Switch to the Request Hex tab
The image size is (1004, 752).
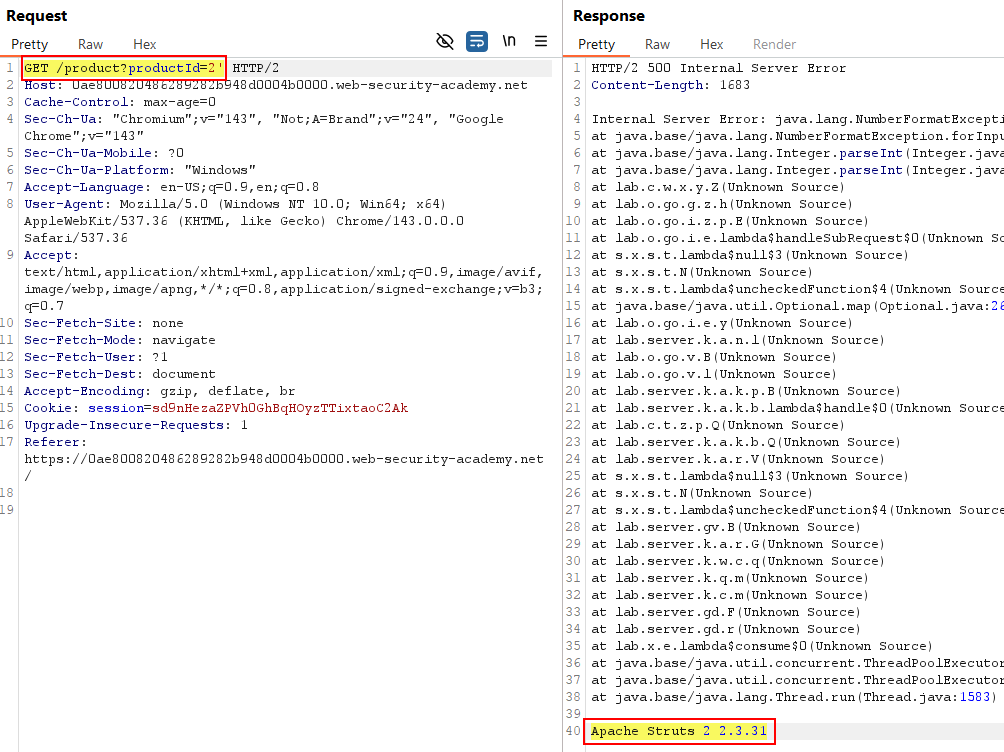(145, 44)
